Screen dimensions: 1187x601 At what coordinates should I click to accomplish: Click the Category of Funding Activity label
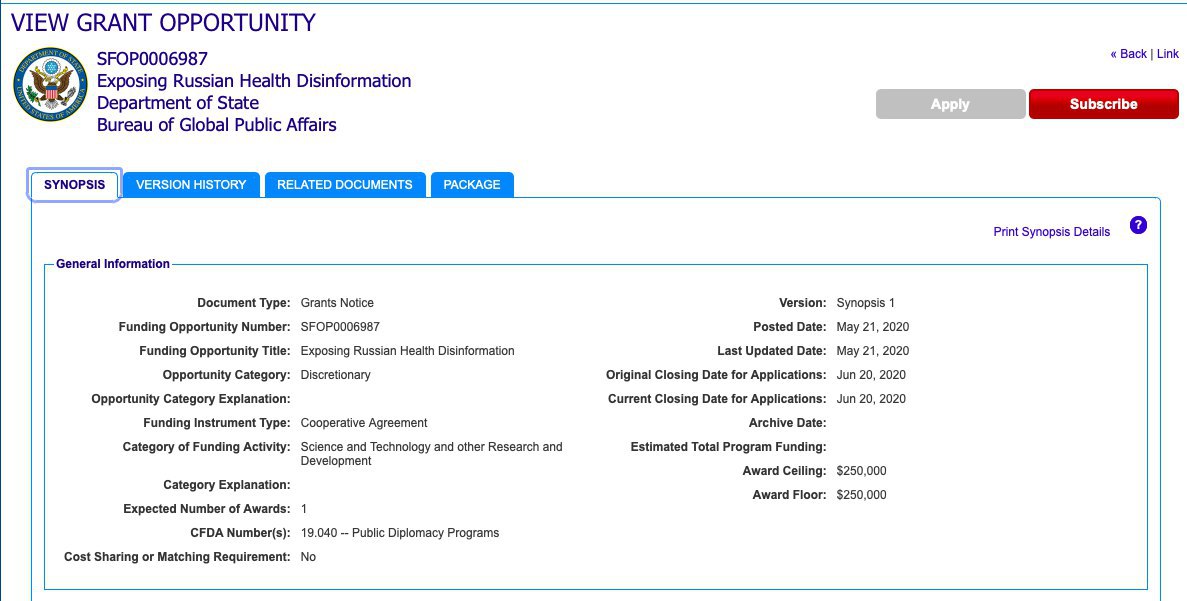(207, 447)
